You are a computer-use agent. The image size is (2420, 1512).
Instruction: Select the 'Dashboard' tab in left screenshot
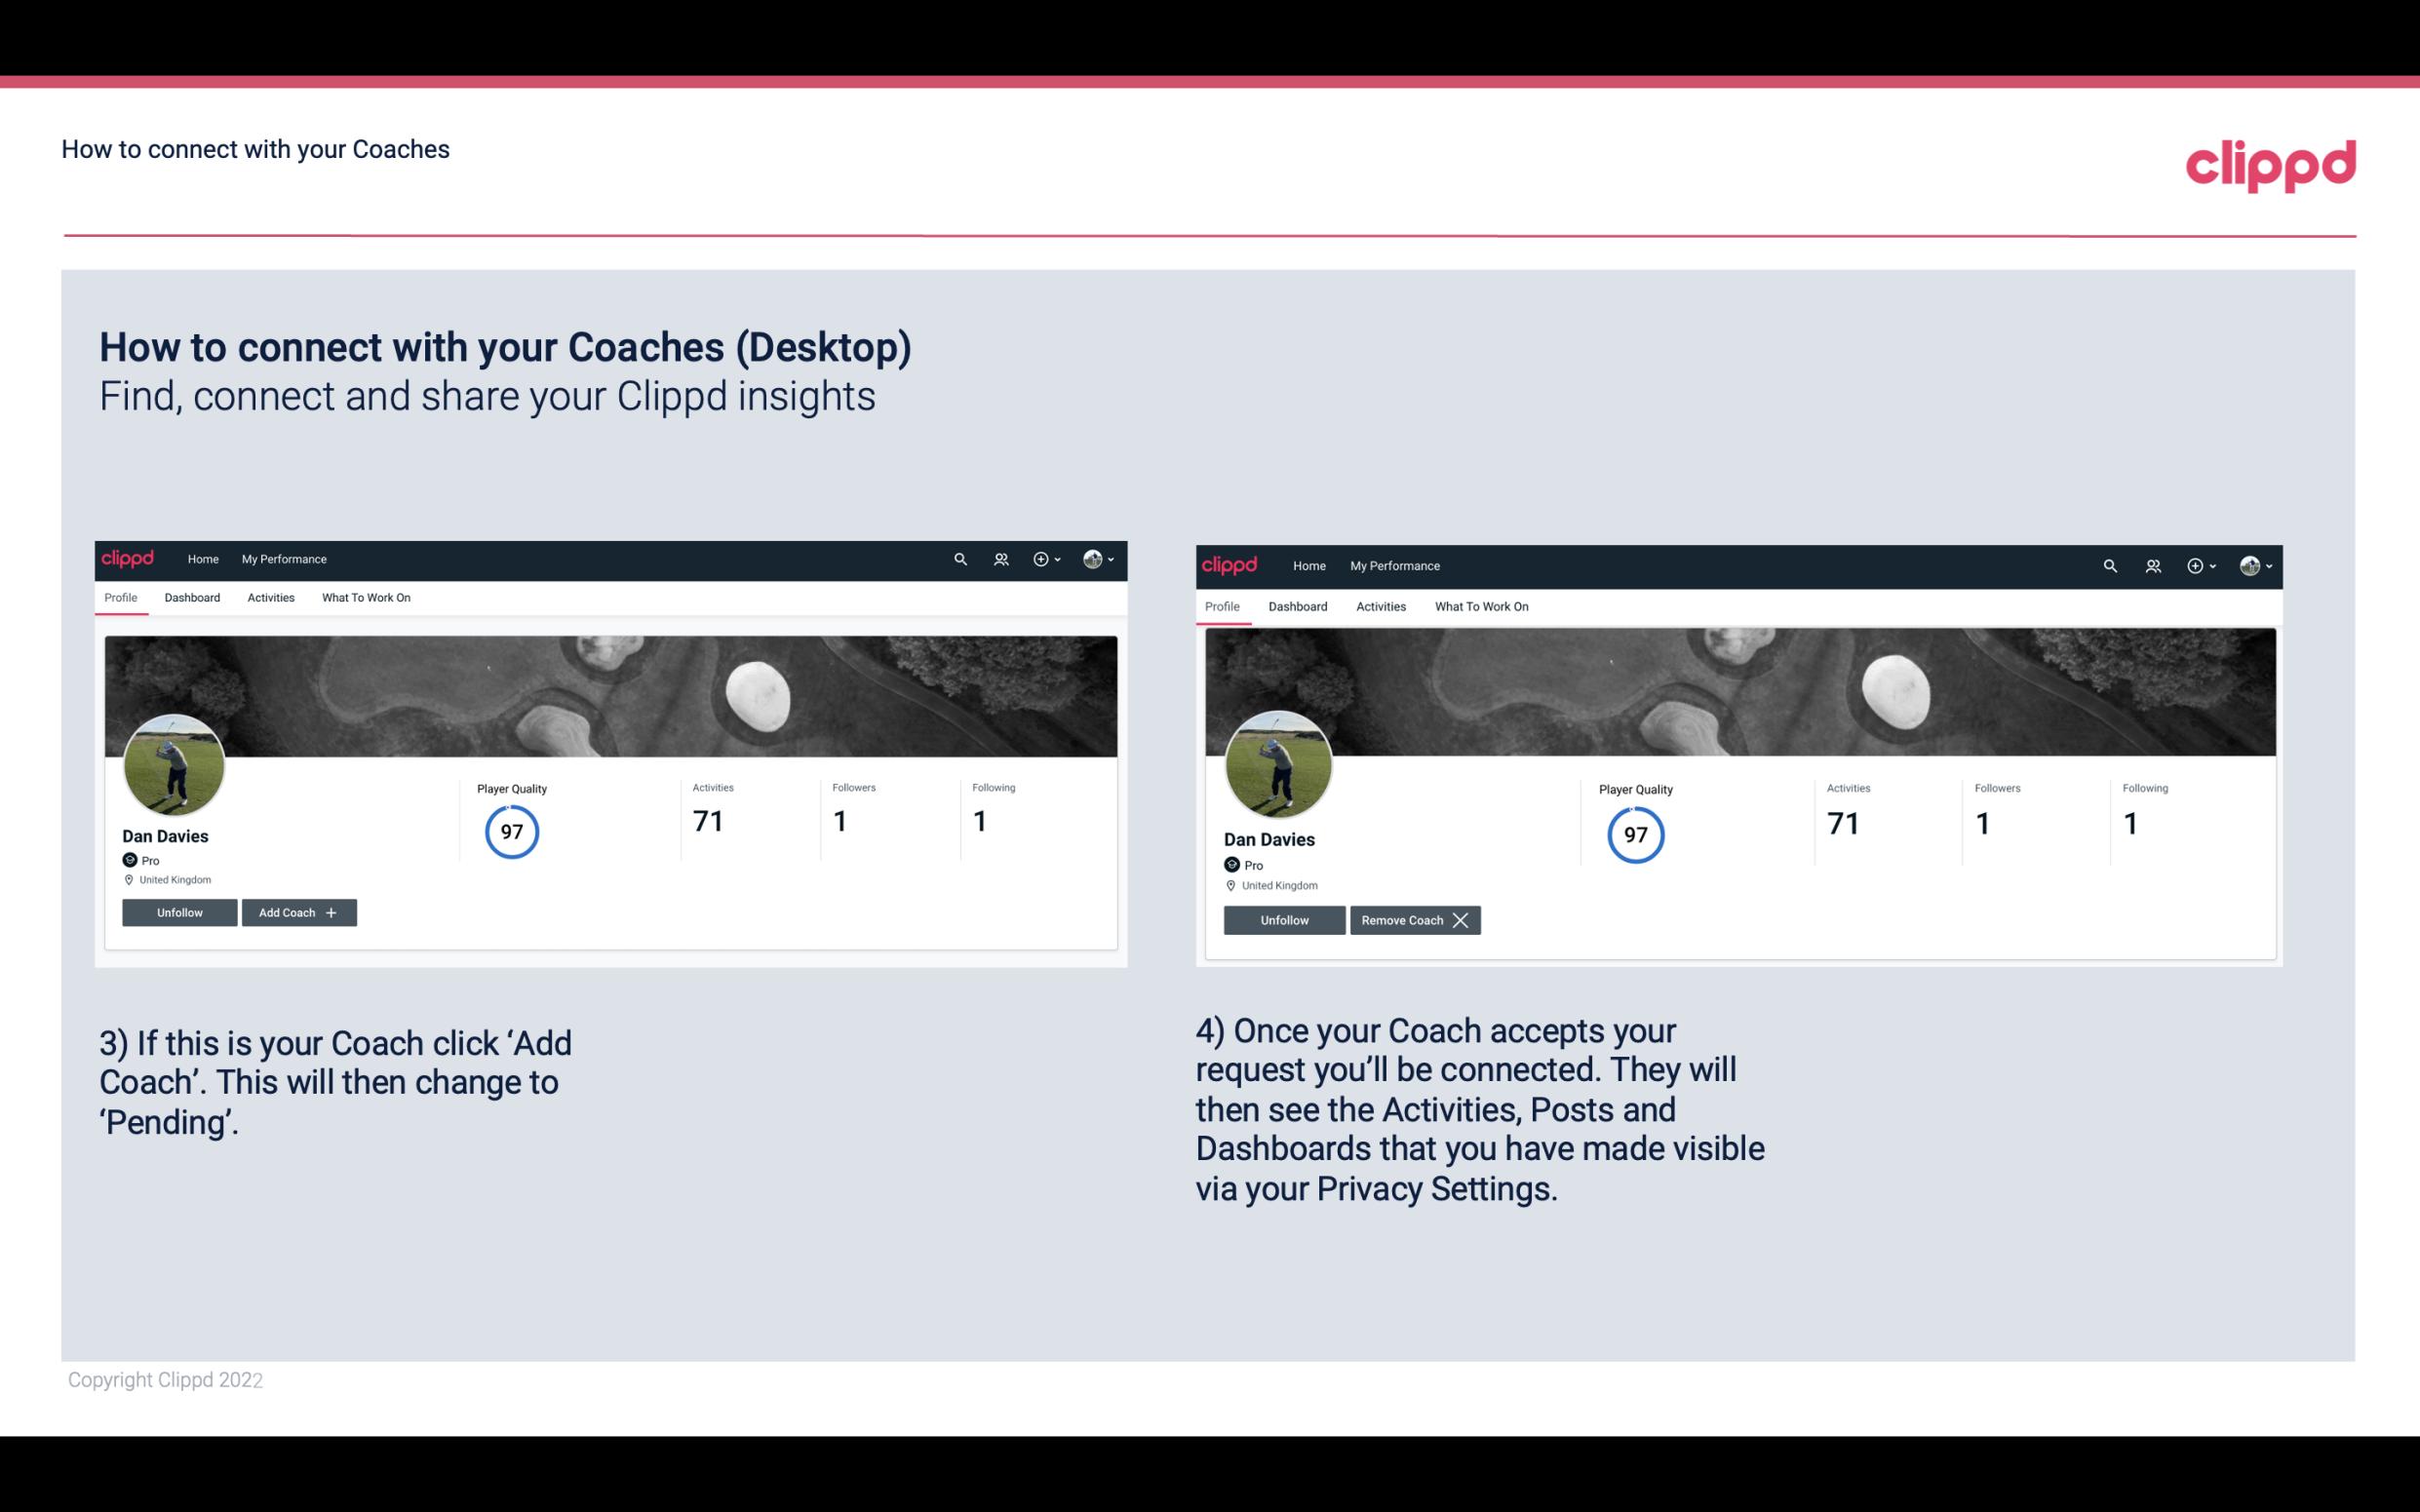point(192,598)
